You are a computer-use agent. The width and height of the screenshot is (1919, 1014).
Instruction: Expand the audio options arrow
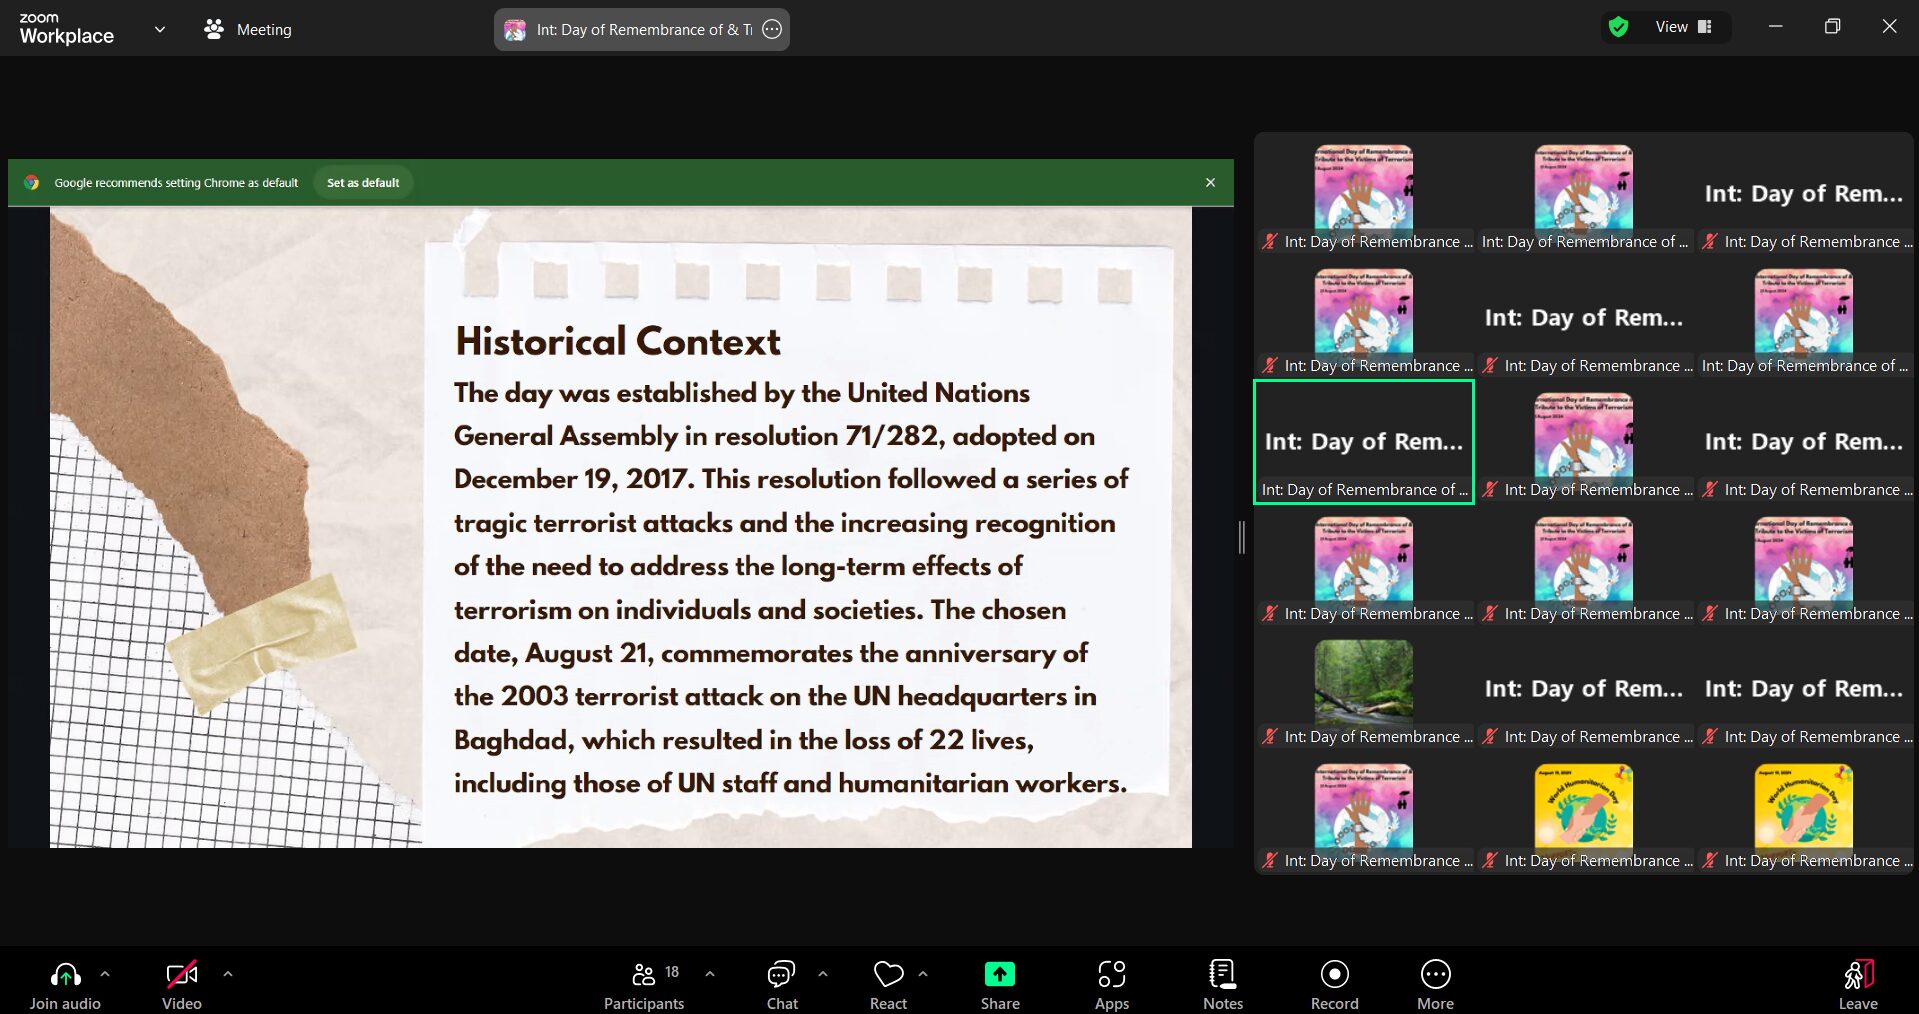105,973
